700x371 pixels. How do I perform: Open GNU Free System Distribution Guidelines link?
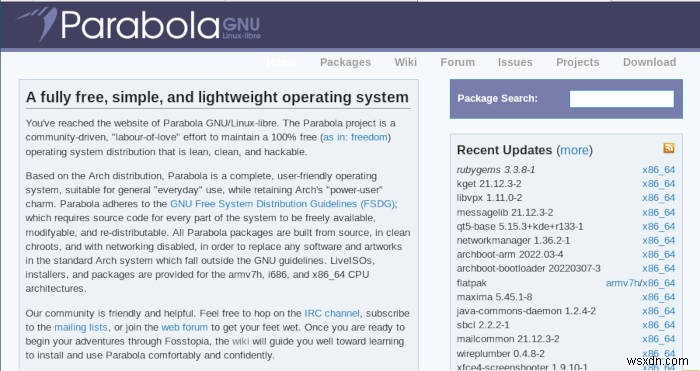coord(283,204)
